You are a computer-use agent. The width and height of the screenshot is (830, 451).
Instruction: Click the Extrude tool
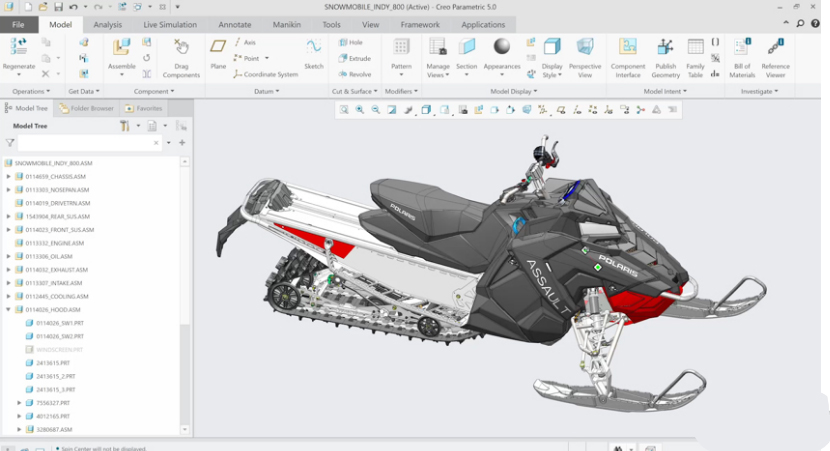354,58
